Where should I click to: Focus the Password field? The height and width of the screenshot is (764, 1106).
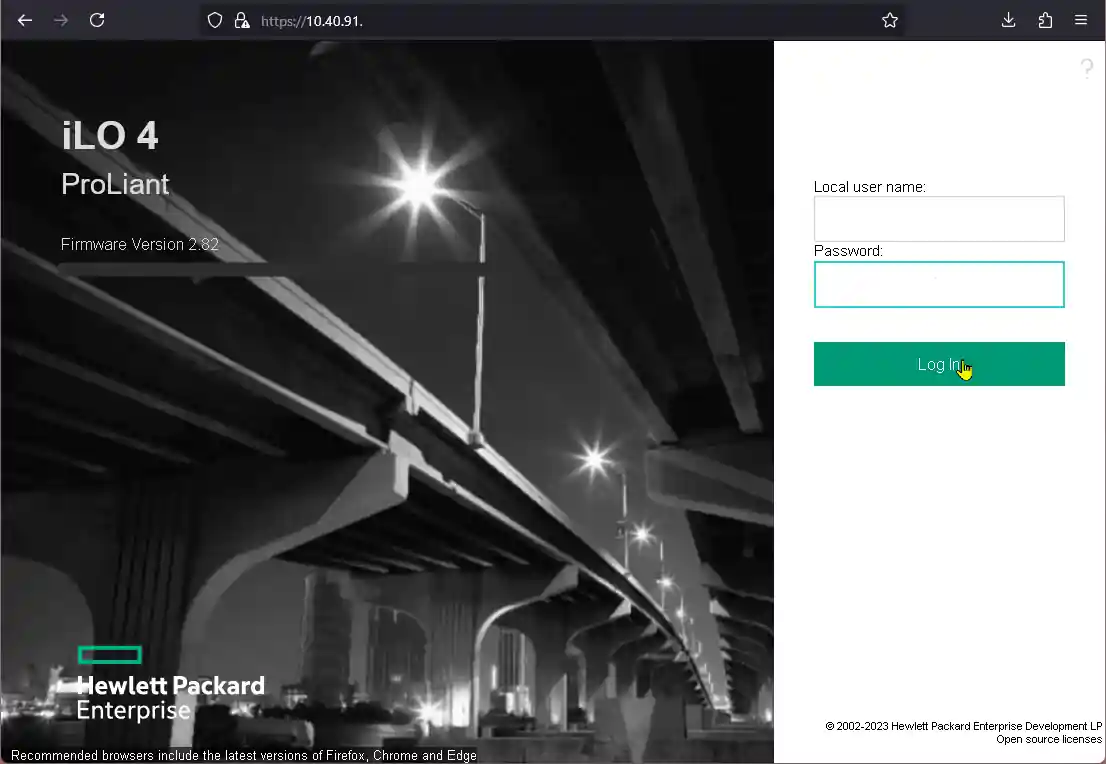point(939,285)
